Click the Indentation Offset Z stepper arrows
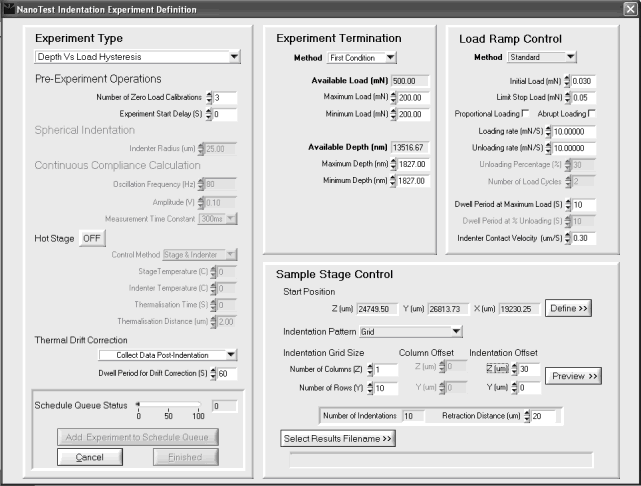Viewport: 641px width, 486px height. (x=515, y=369)
